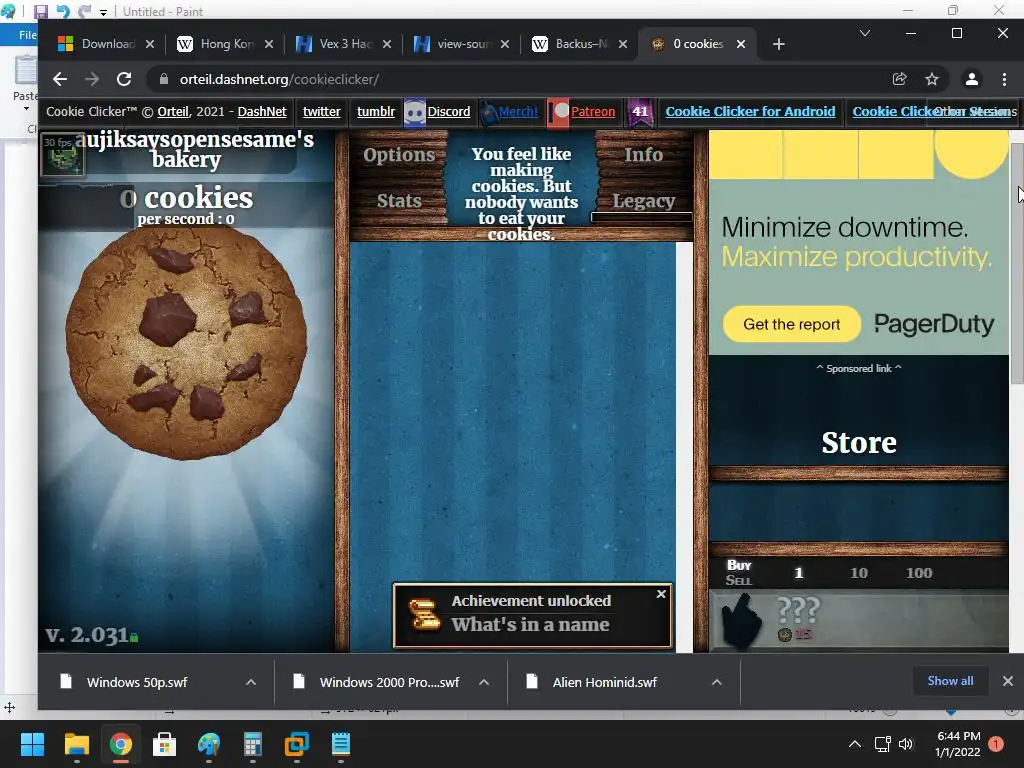Image resolution: width=1024 pixels, height=768 pixels.
Task: Open Microsoft Store from taskbar
Action: click(165, 744)
